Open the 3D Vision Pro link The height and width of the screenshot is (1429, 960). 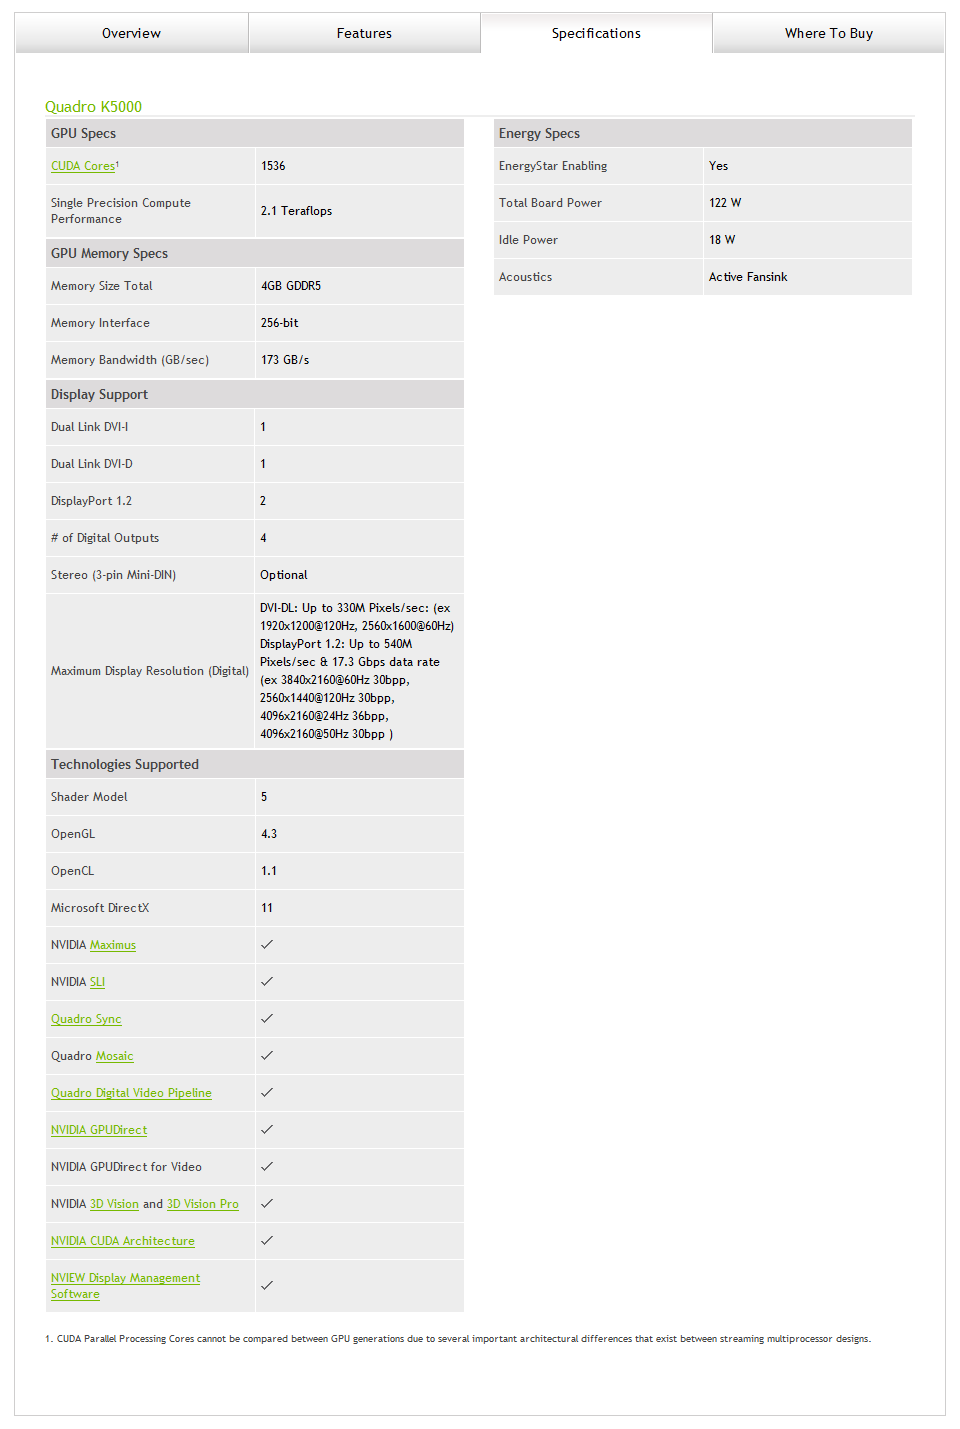(x=203, y=1204)
